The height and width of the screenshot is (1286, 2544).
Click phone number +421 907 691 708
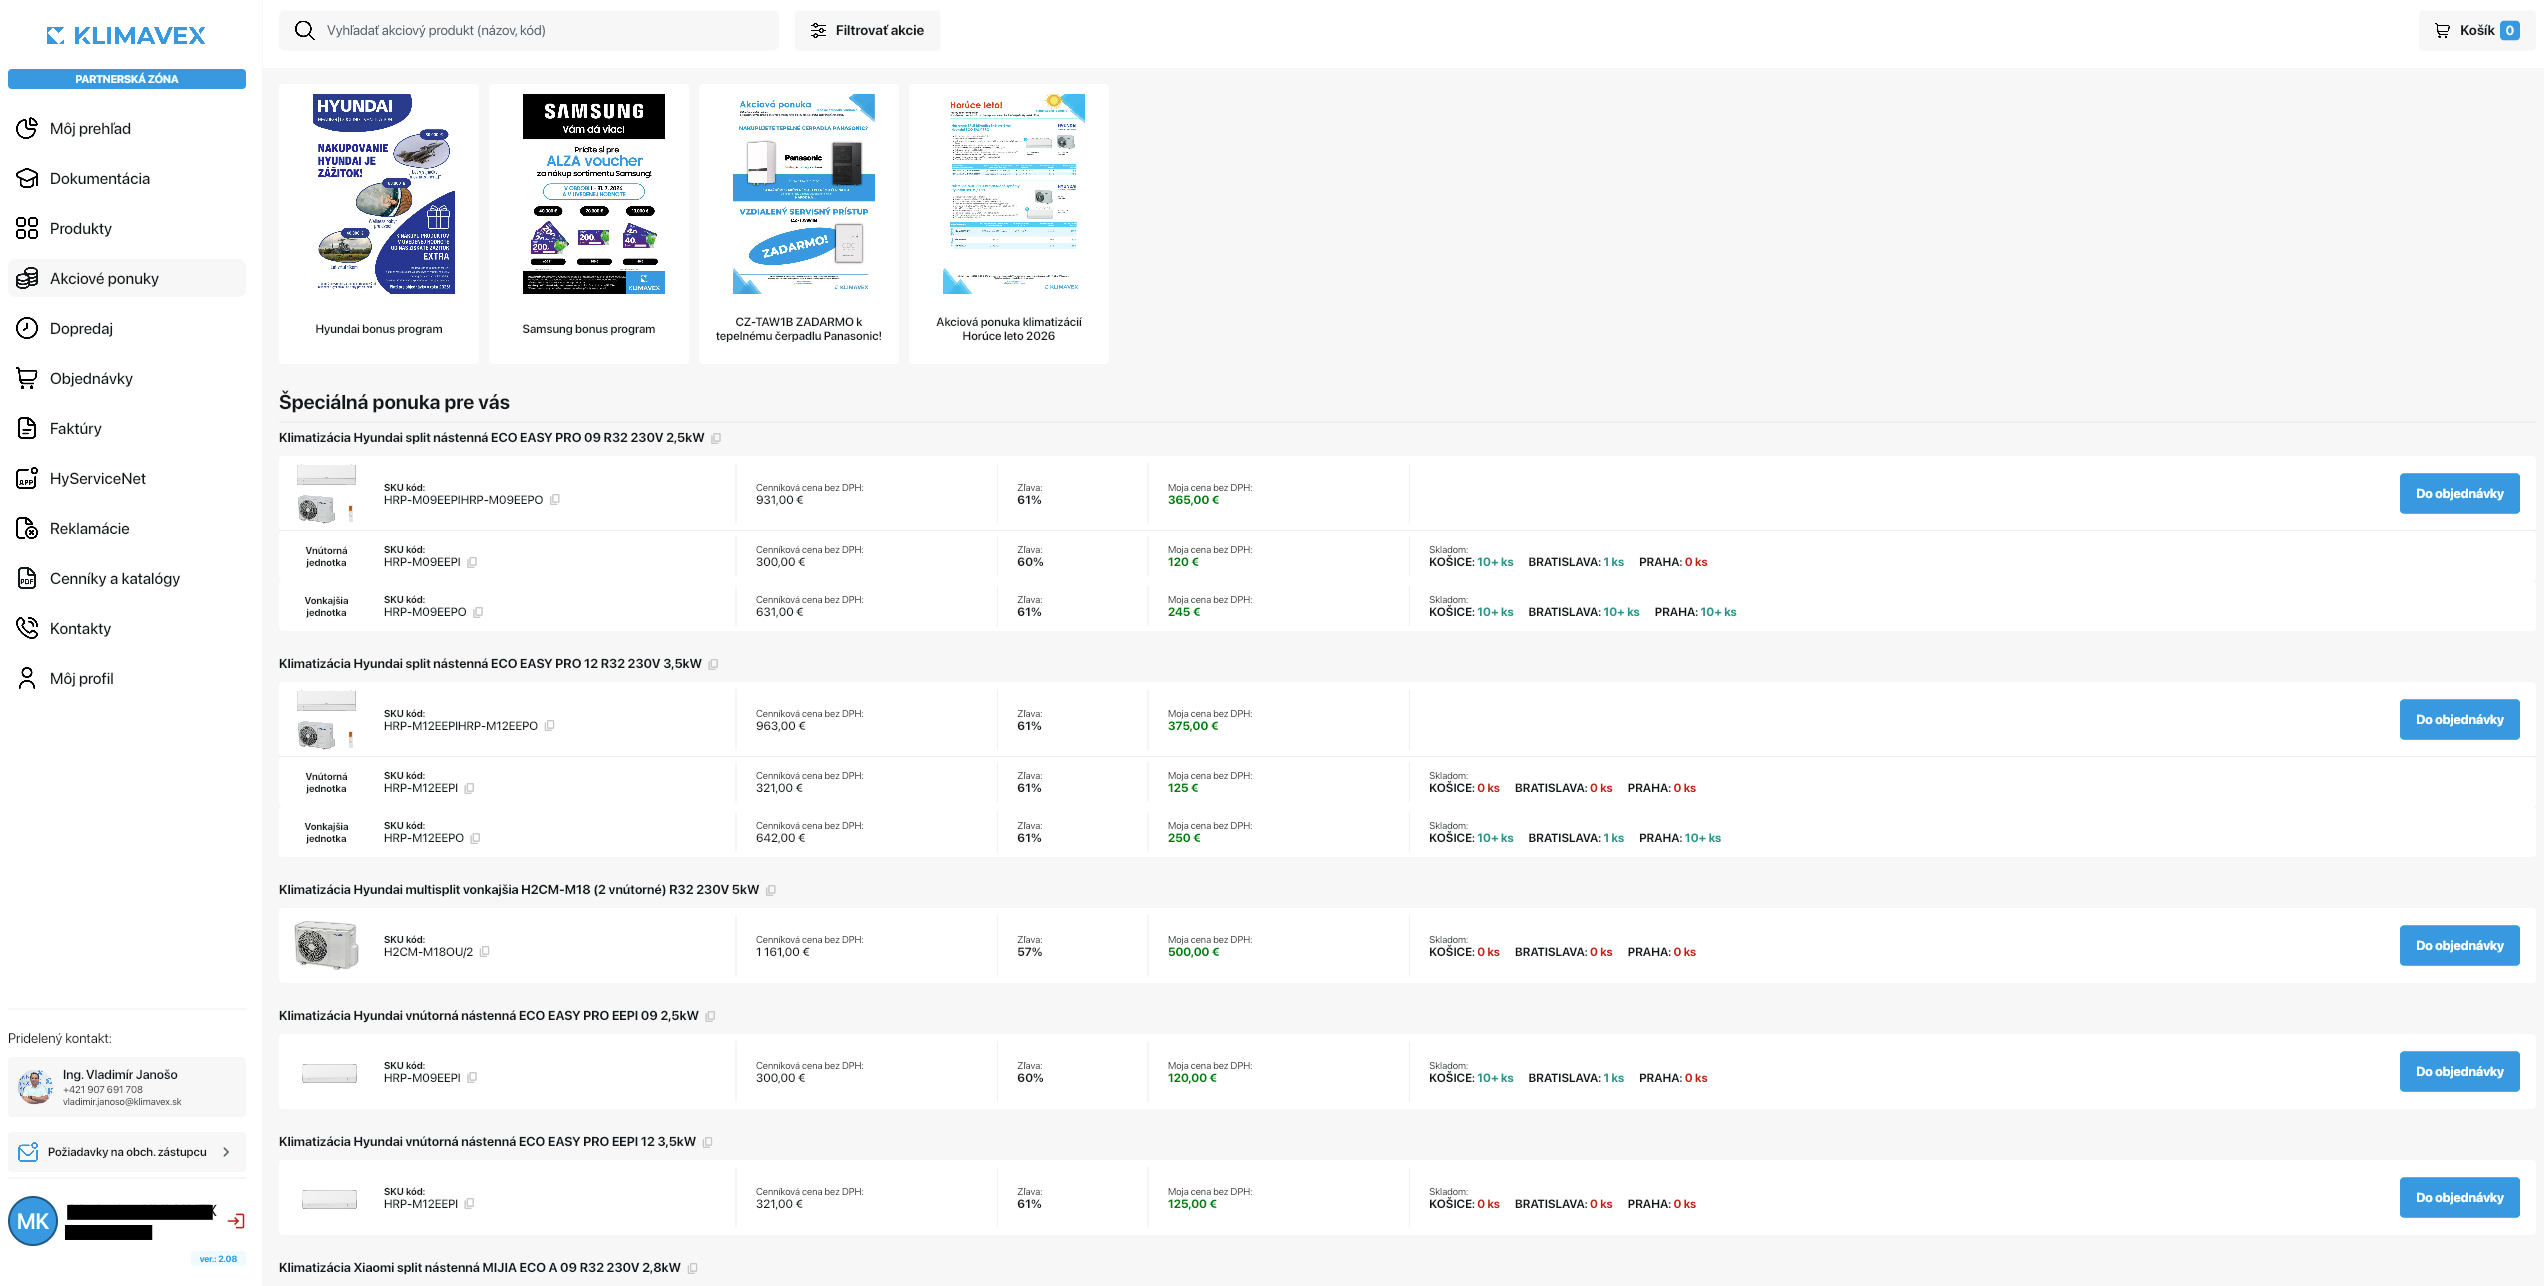point(103,1090)
